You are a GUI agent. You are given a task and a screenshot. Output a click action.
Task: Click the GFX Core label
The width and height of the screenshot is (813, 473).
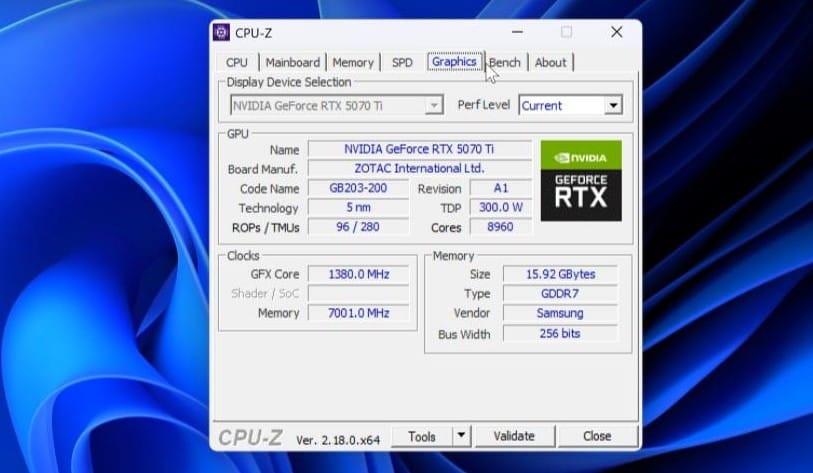click(x=275, y=274)
